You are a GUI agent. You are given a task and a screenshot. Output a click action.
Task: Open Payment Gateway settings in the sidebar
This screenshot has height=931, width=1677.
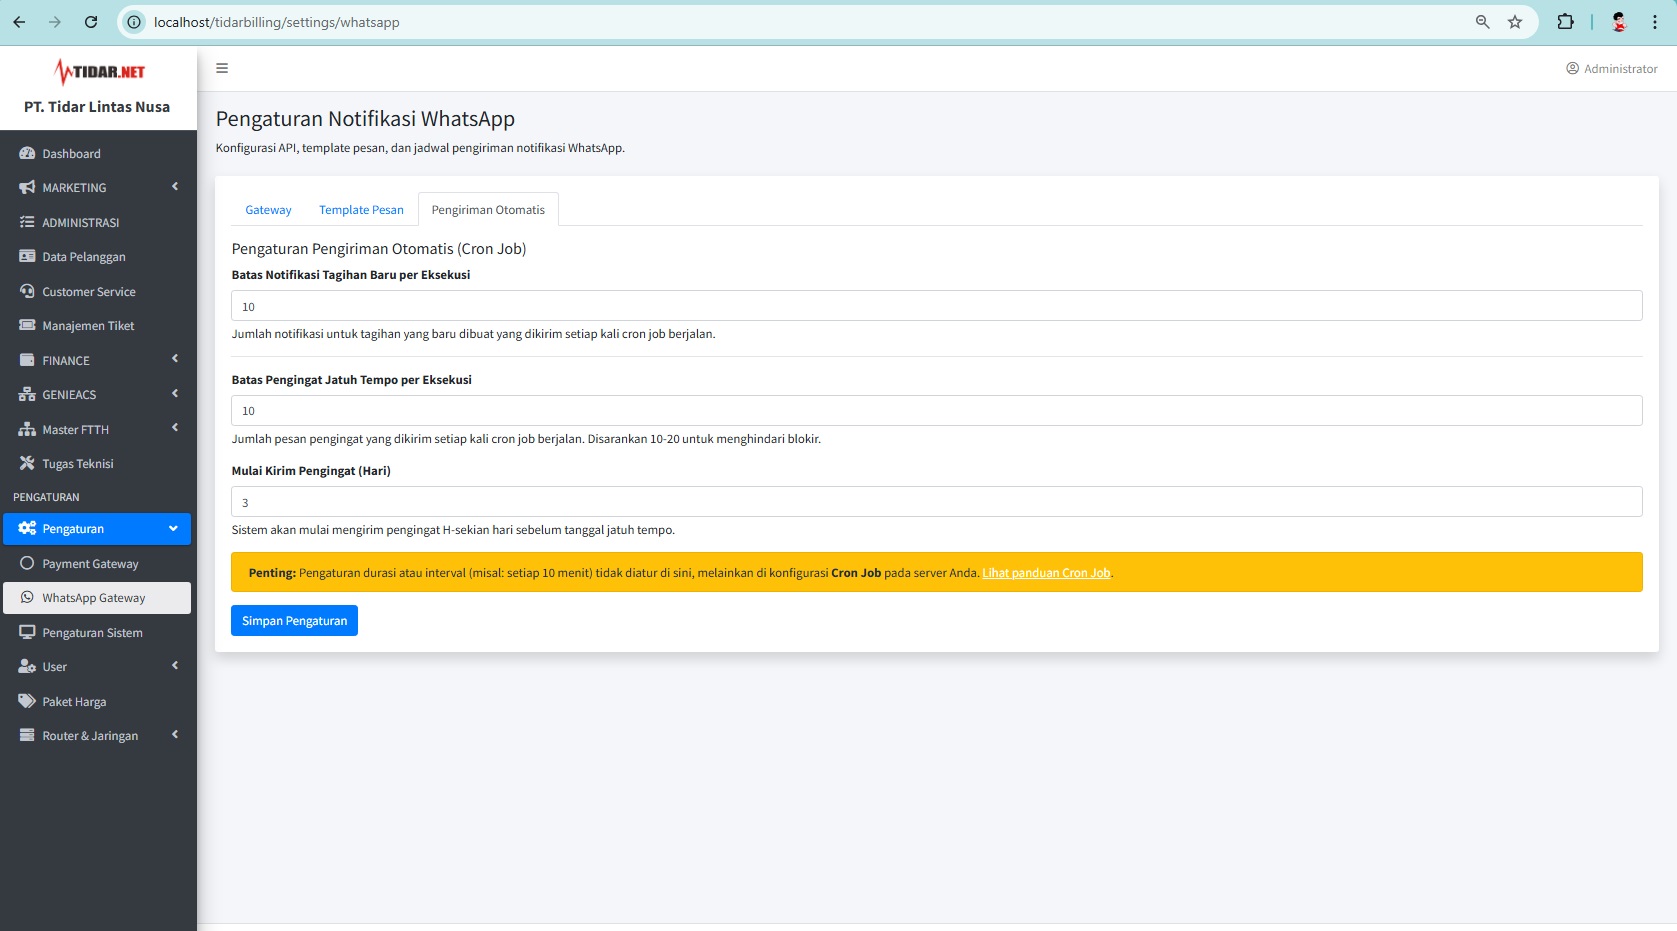tap(97, 564)
